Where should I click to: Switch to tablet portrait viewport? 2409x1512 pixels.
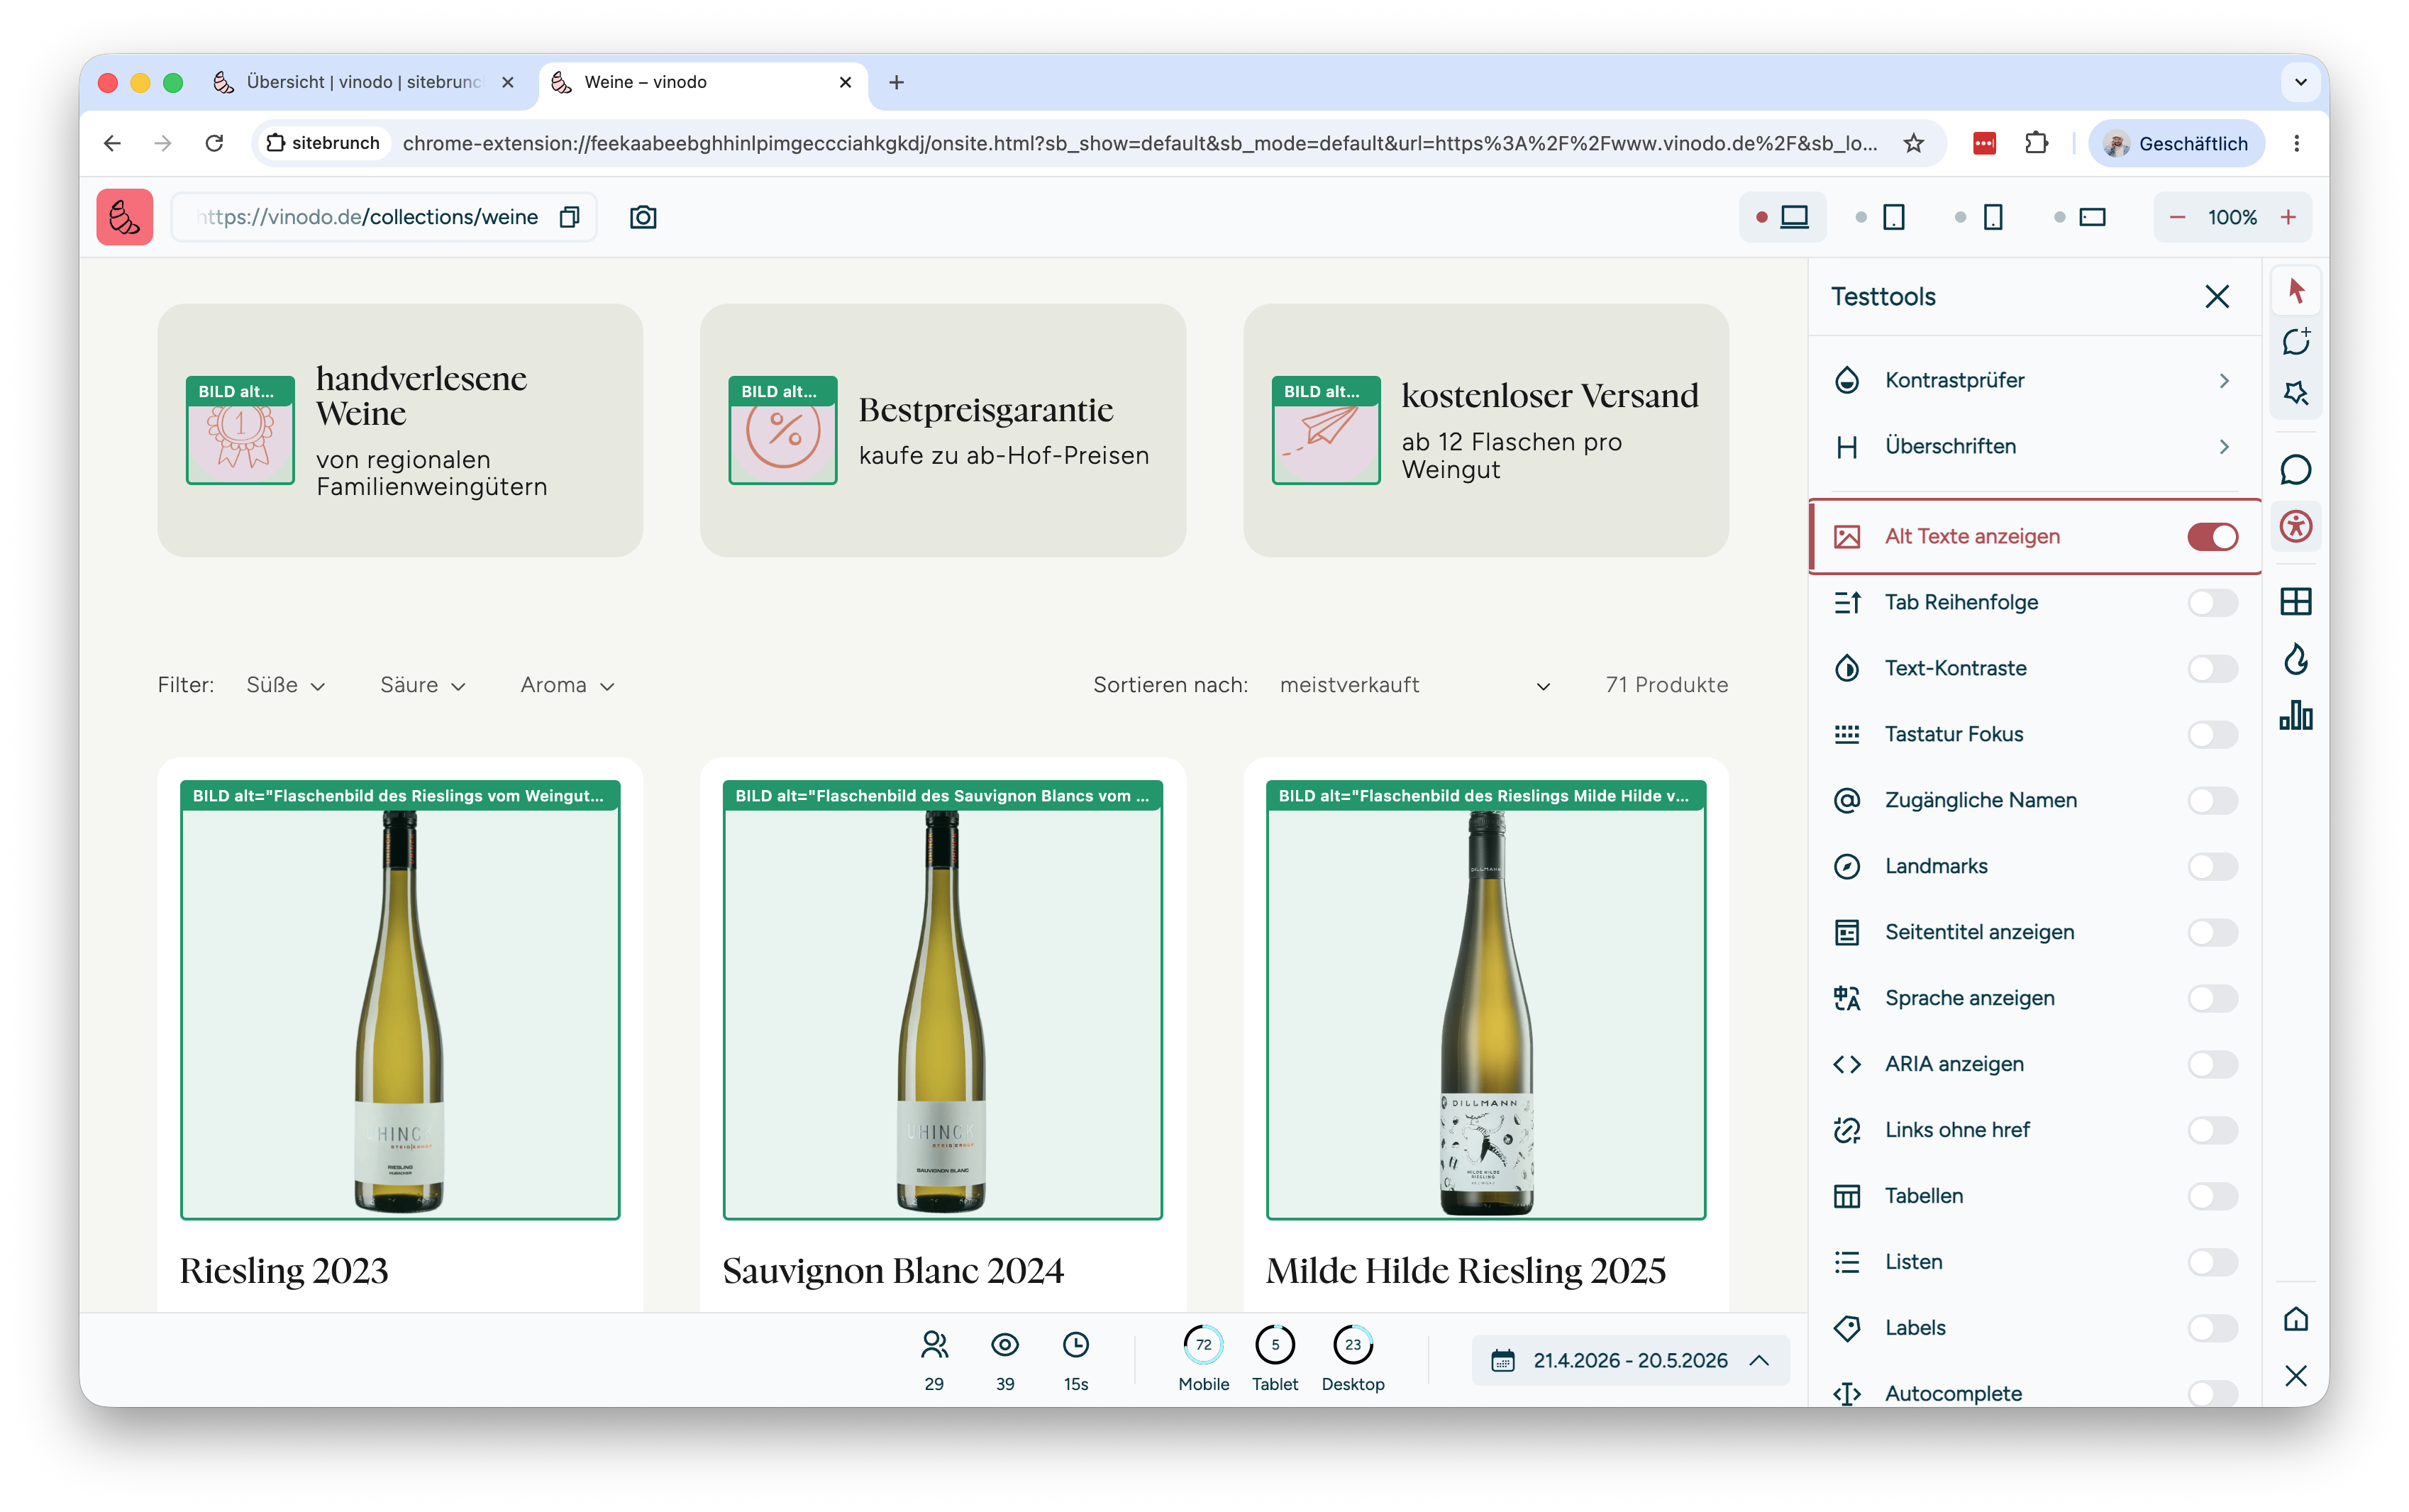(x=1894, y=217)
